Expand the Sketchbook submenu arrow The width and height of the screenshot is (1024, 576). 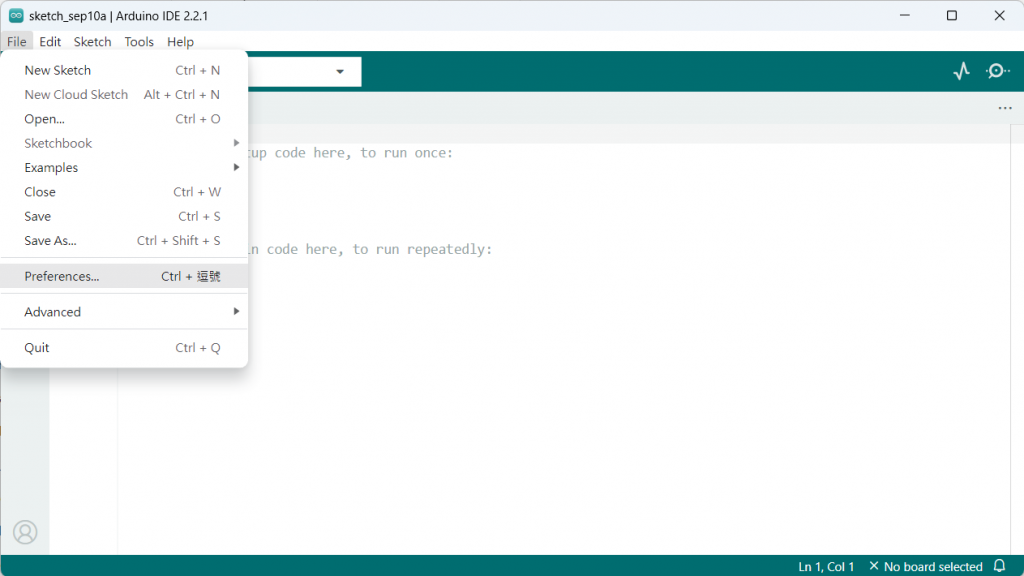pos(236,143)
